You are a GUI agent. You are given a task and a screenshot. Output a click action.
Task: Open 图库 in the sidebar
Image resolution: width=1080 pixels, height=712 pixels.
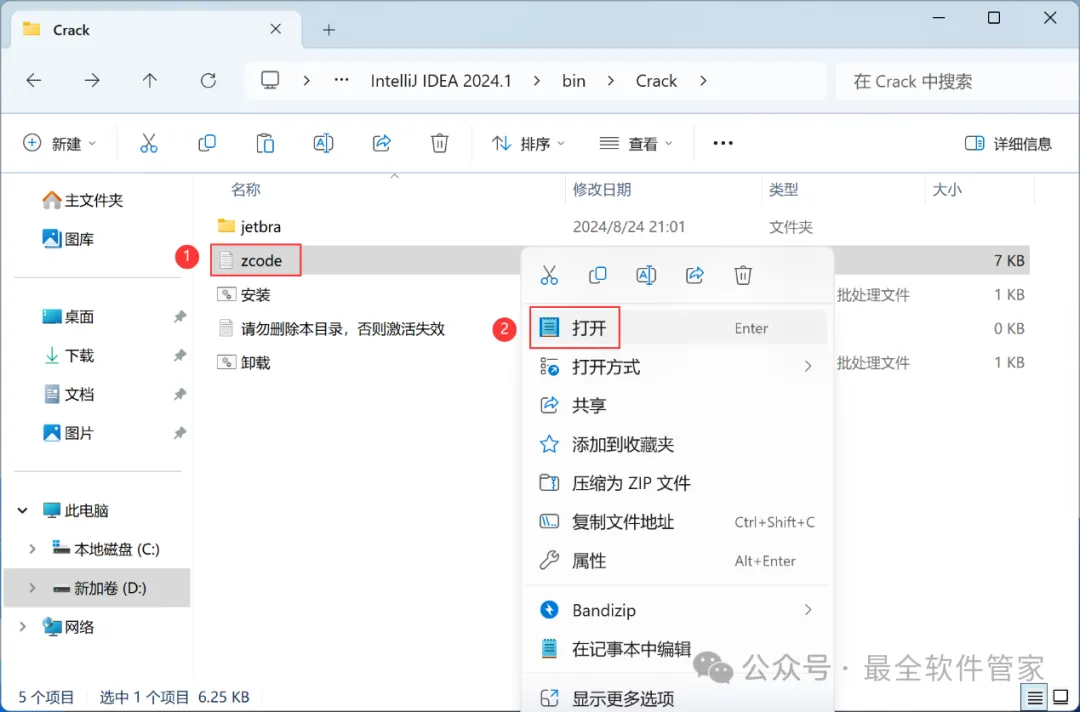pos(68,239)
